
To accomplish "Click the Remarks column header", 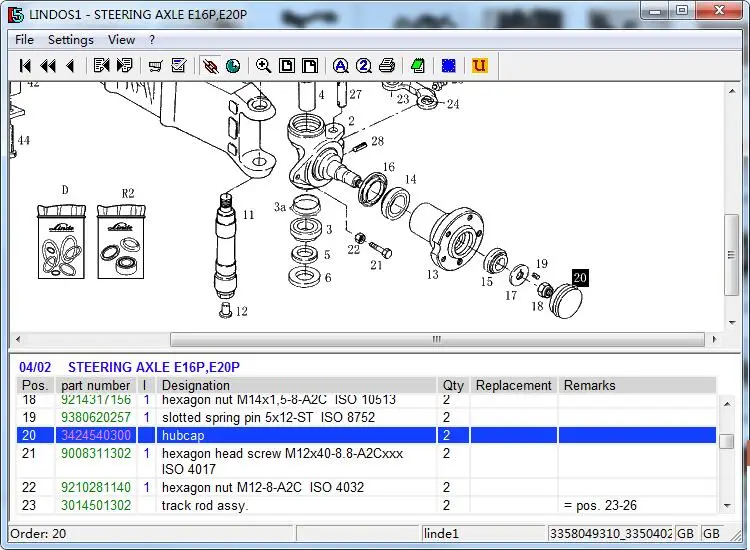I will pyautogui.click(x=637, y=385).
